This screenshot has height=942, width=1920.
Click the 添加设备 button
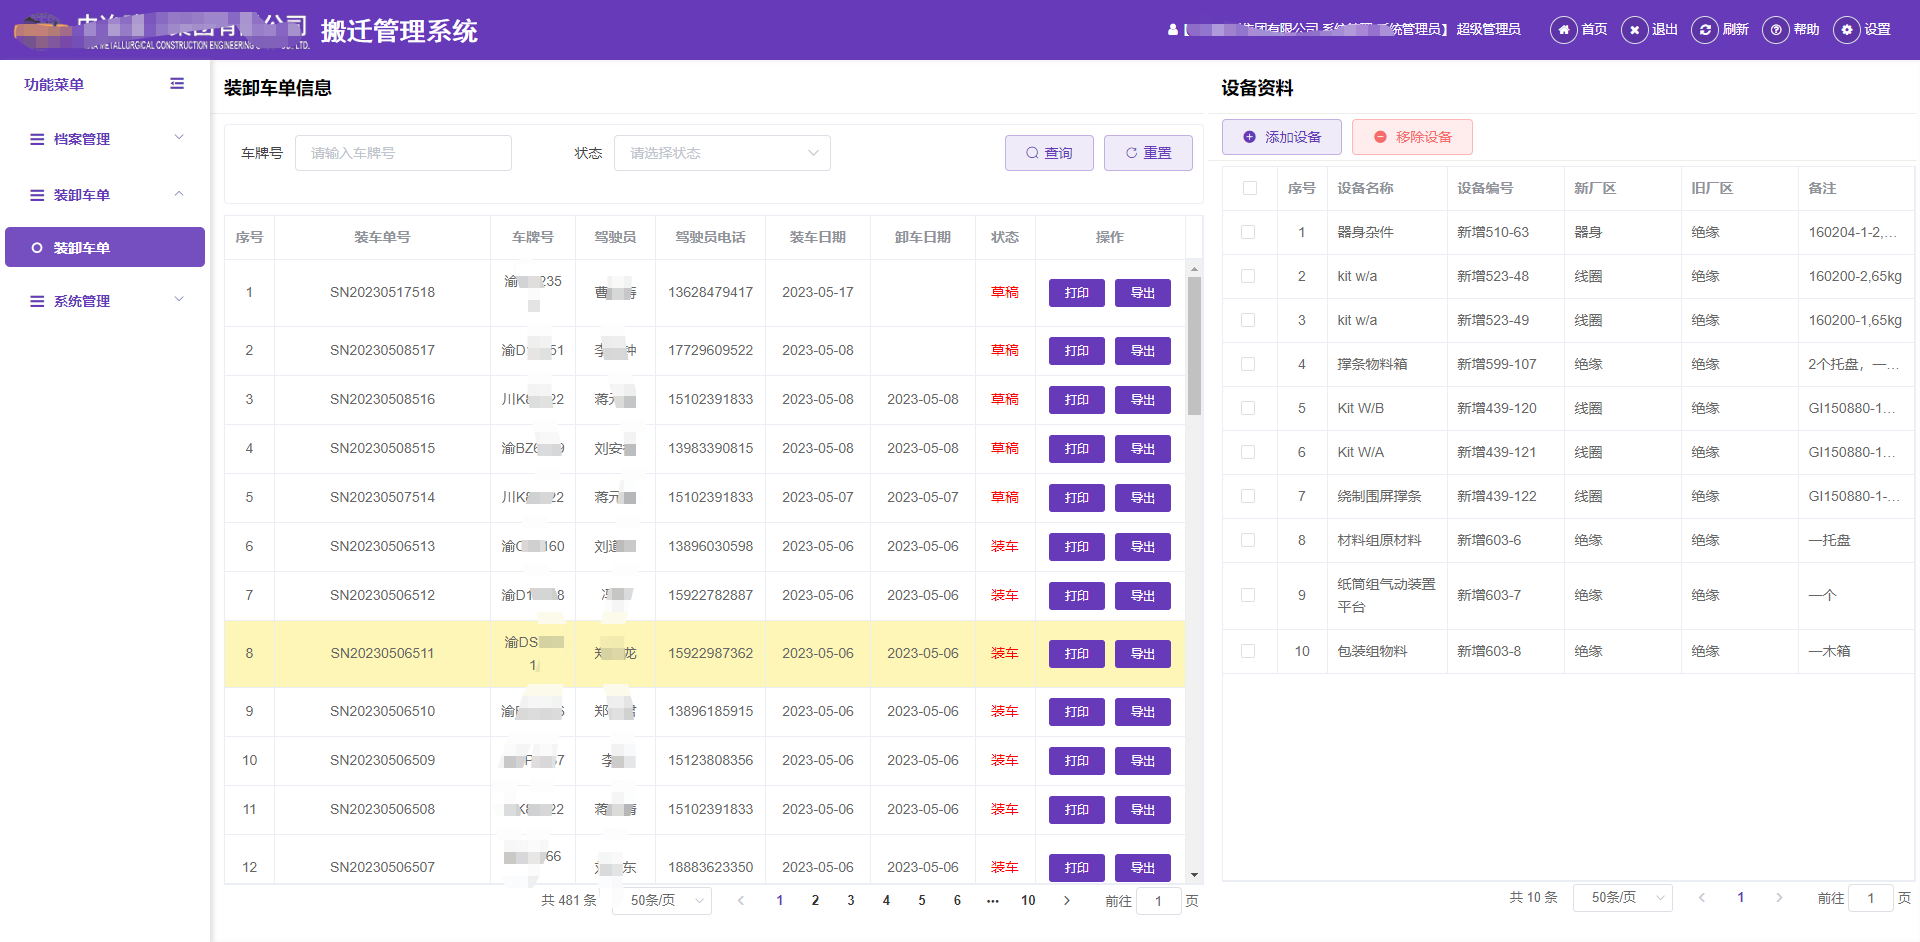pos(1282,137)
